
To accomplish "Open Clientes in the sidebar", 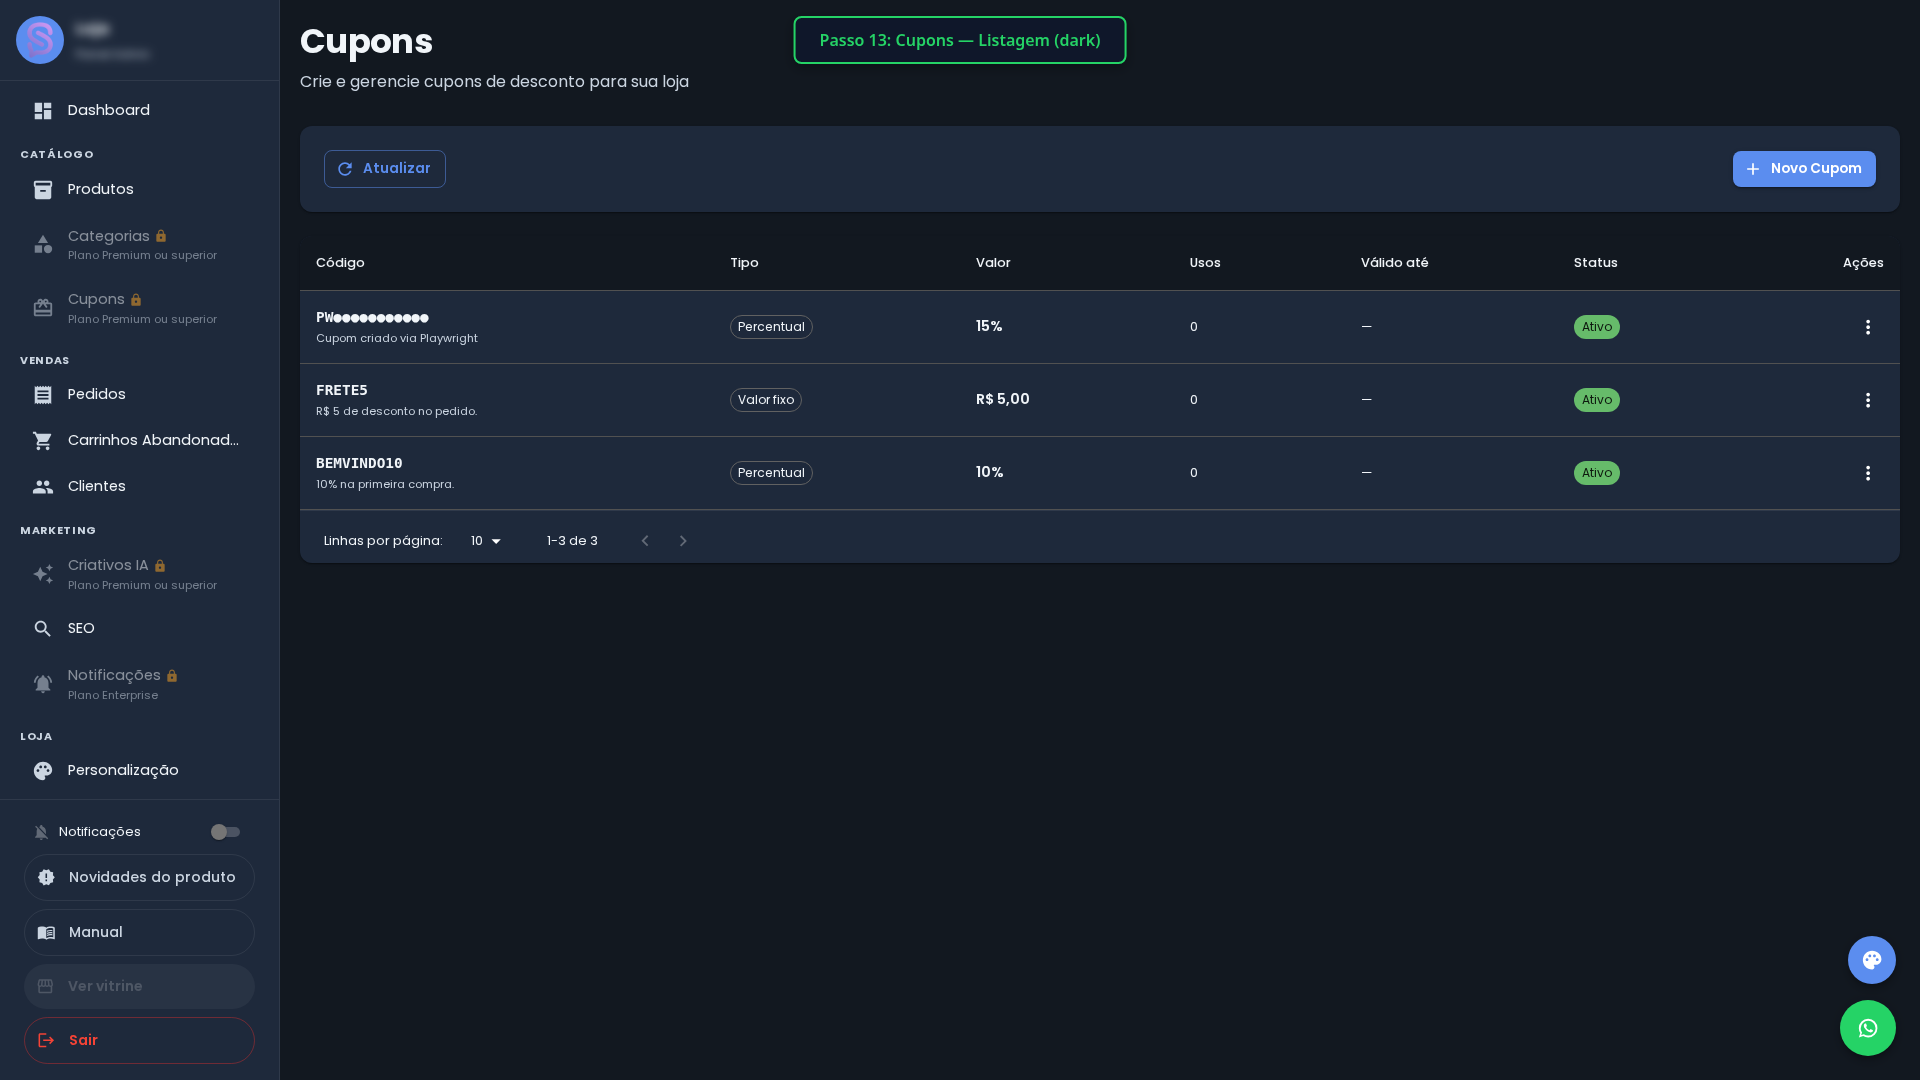I will click(x=140, y=487).
